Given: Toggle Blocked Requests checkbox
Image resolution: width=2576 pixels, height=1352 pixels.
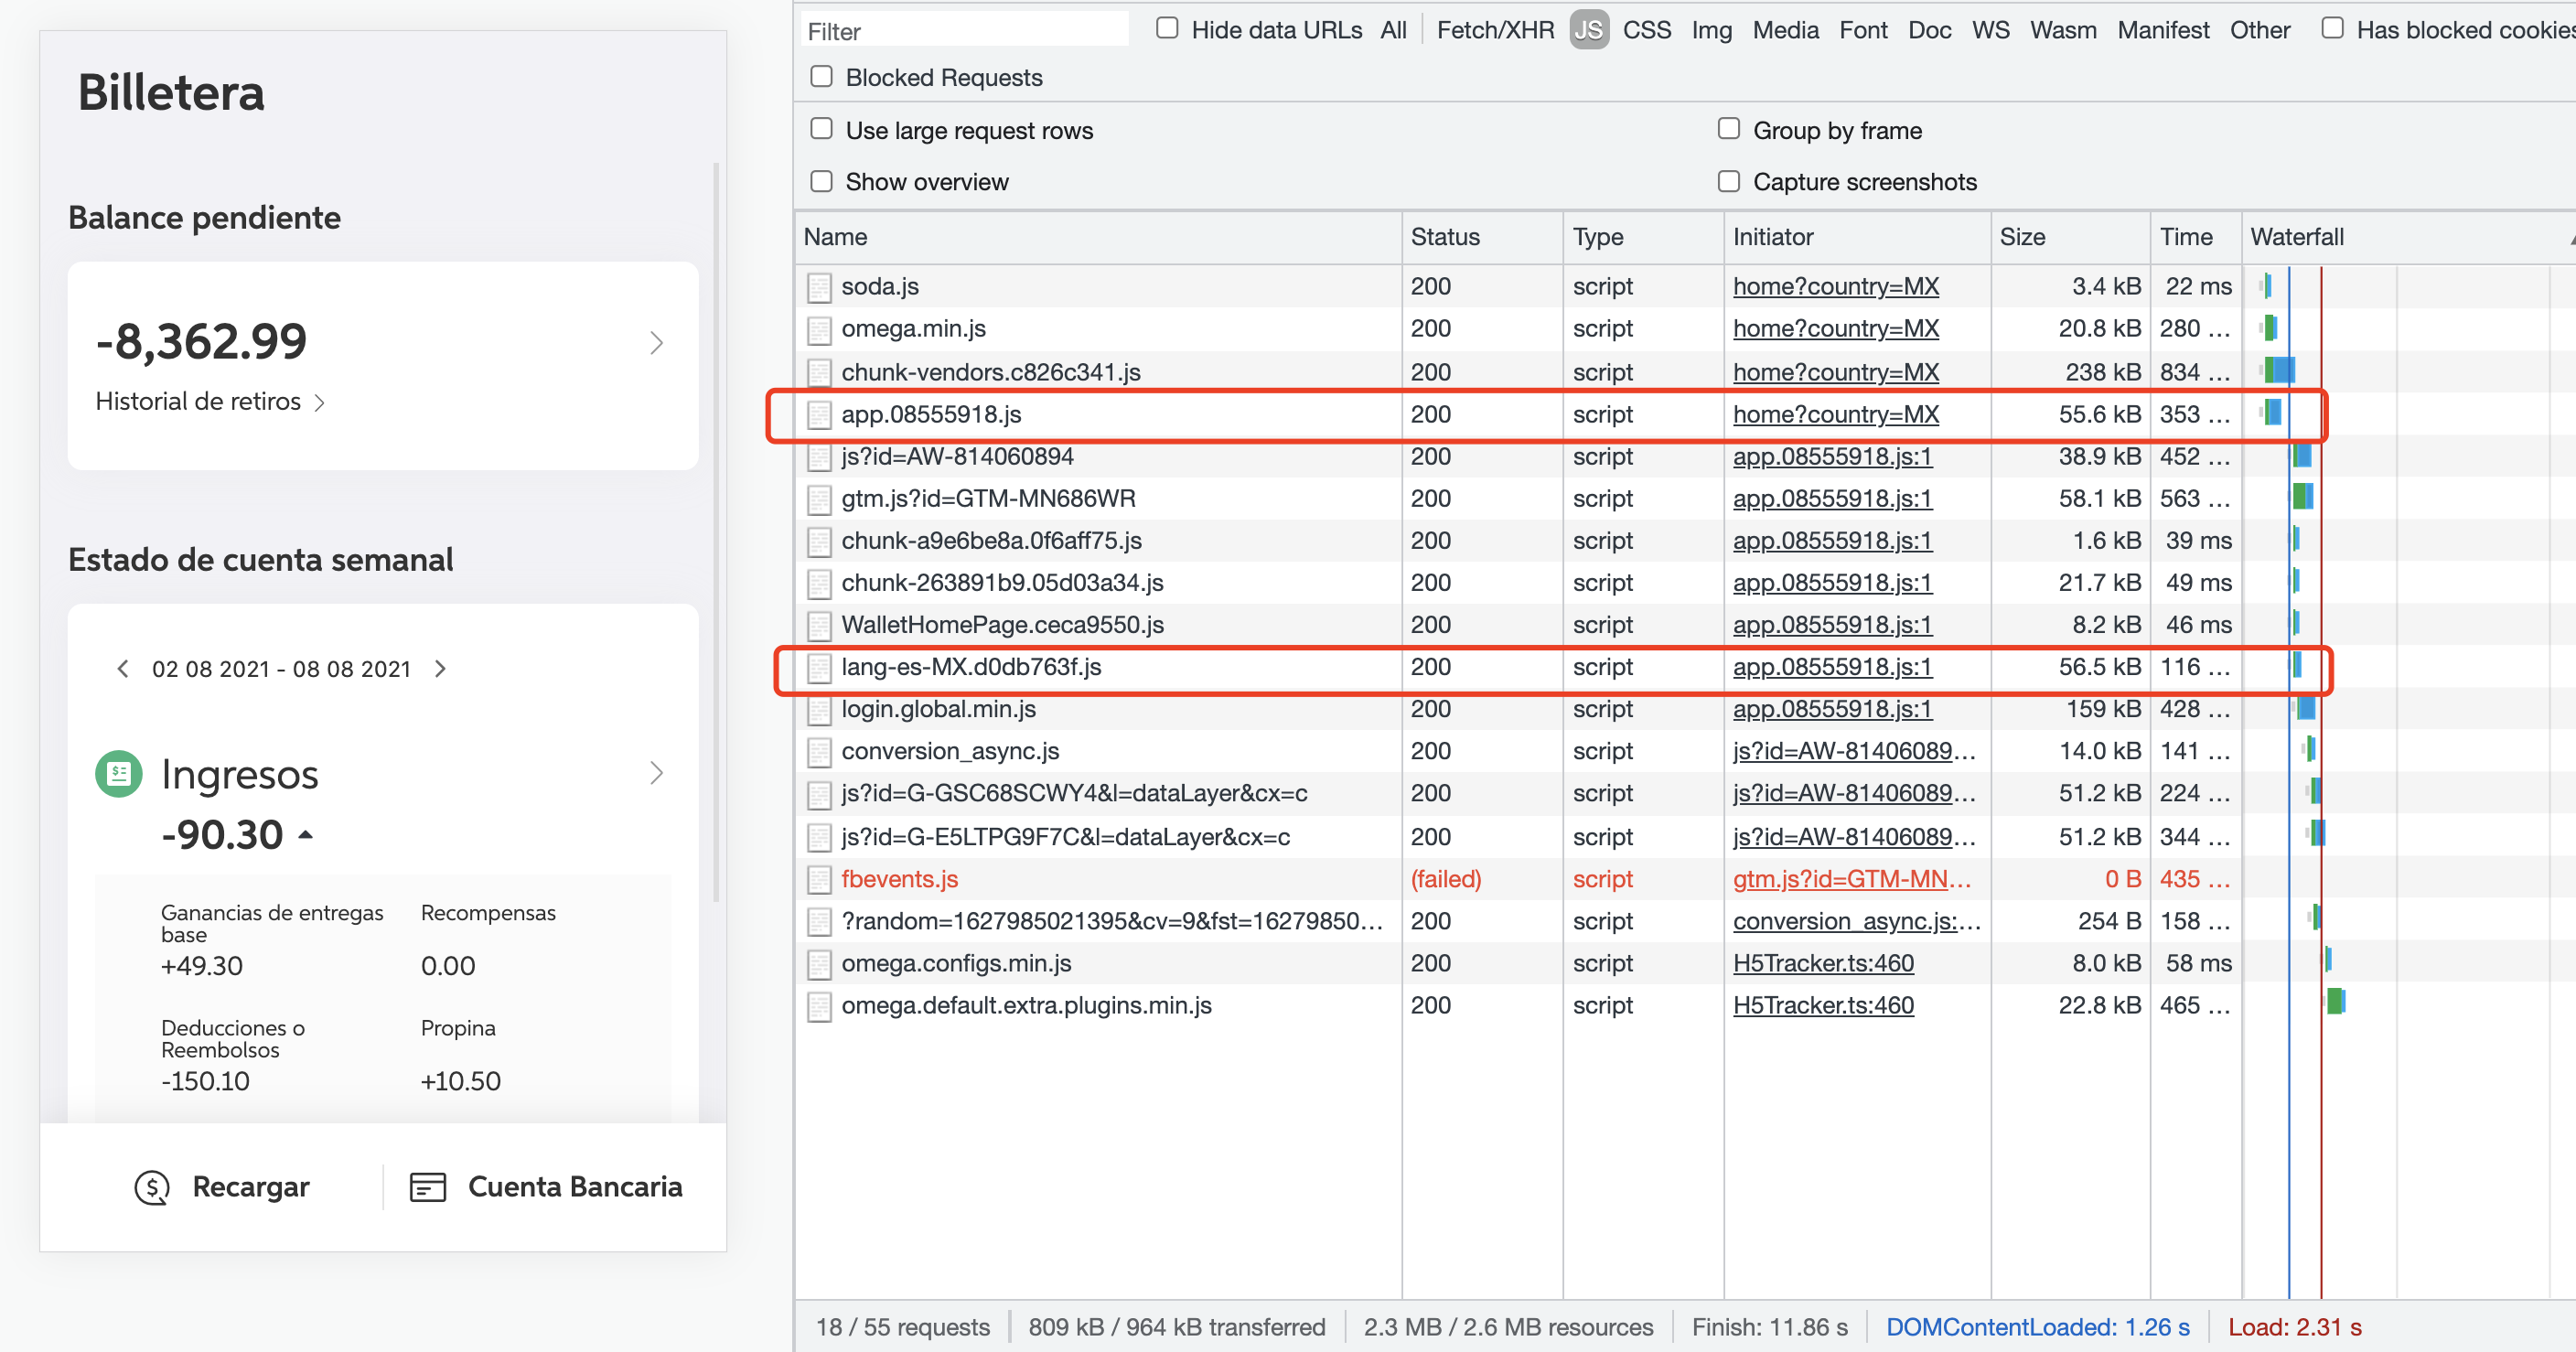Looking at the screenshot, I should click(821, 77).
